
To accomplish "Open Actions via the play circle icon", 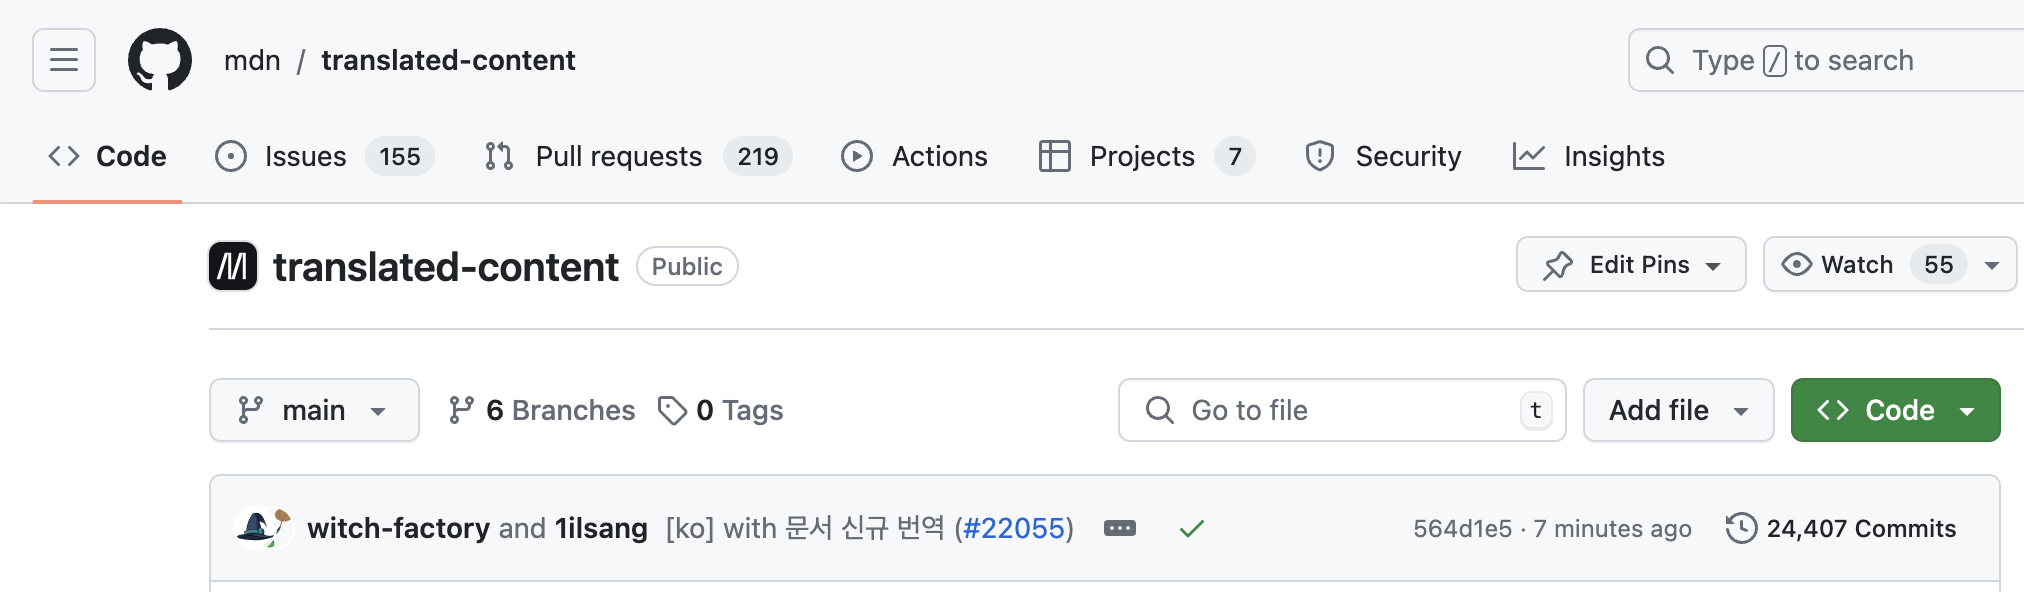I will coord(856,156).
